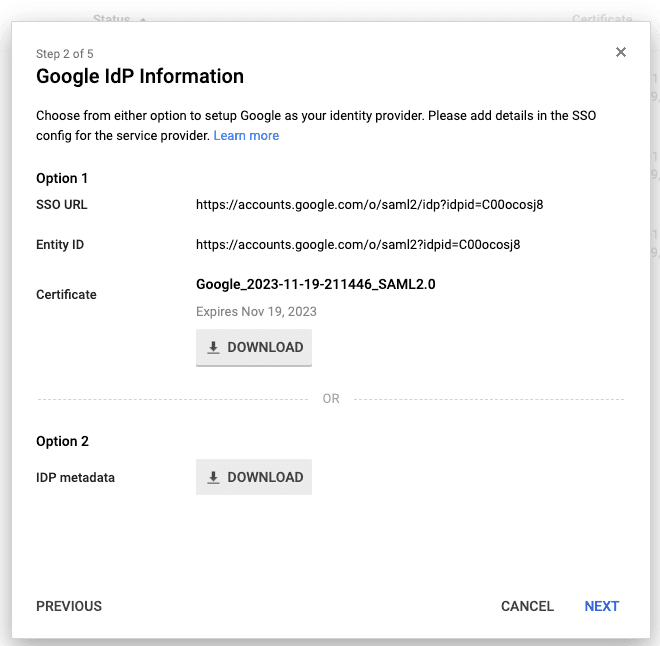This screenshot has width=660, height=646.
Task: Select the Entity ID URL value
Action: 358,245
